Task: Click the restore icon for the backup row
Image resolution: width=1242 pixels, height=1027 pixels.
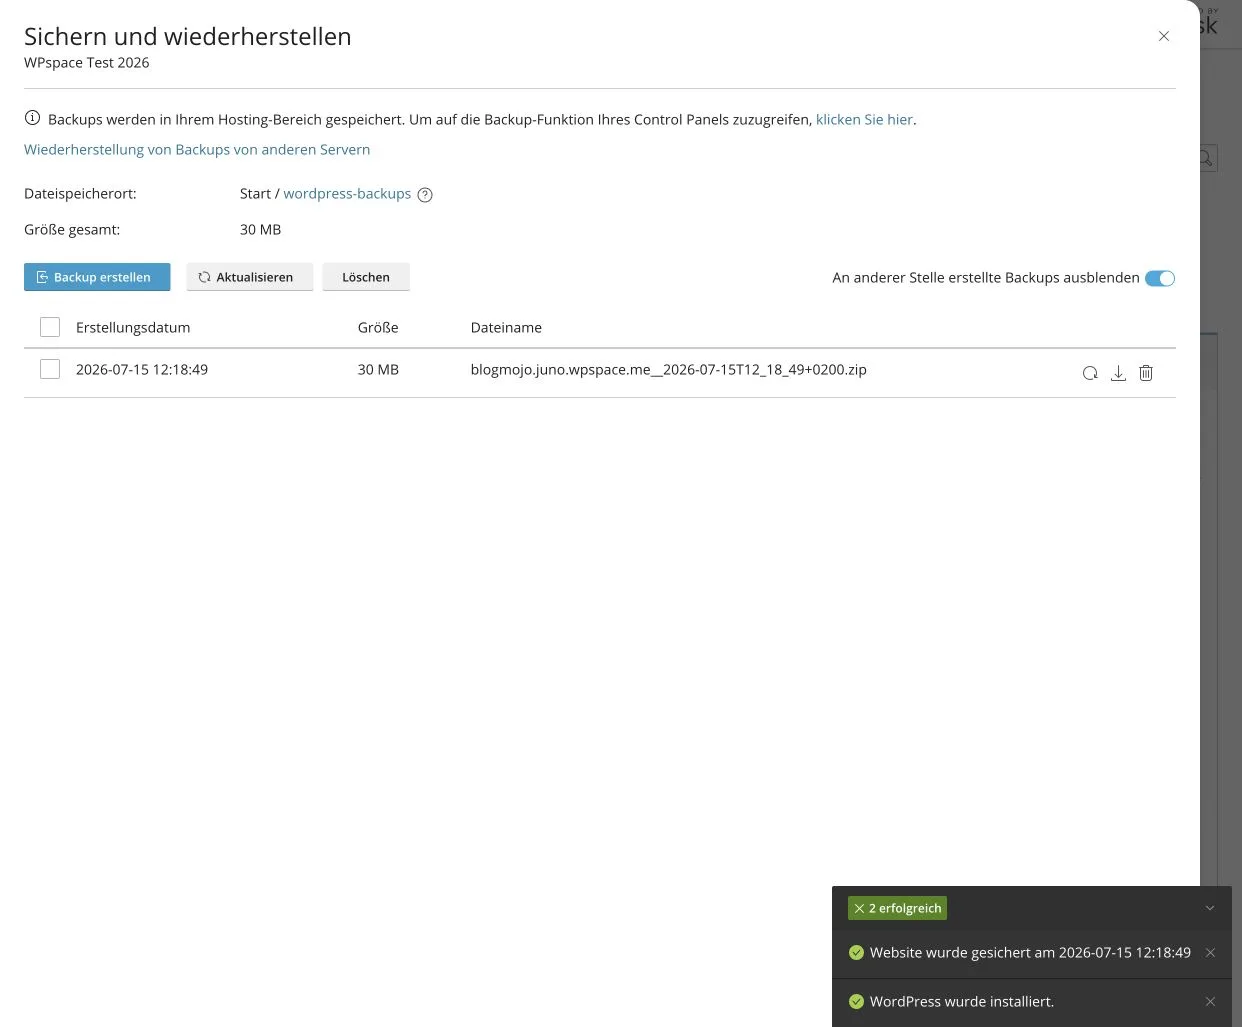Action: pyautogui.click(x=1090, y=373)
